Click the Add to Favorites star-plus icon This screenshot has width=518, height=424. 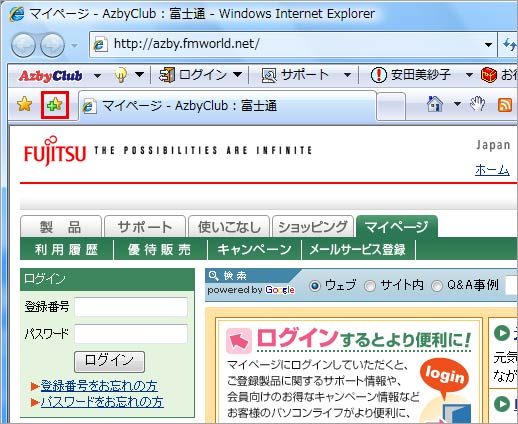(x=55, y=105)
